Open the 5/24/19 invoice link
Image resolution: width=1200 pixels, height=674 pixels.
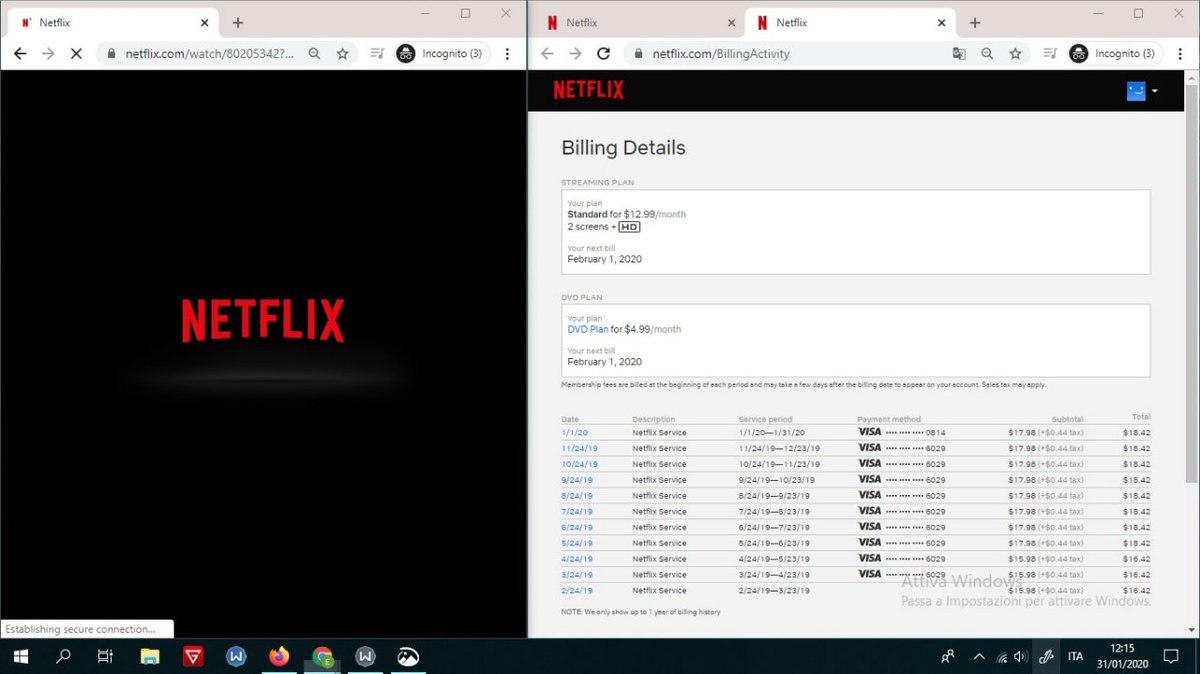pyautogui.click(x=577, y=543)
